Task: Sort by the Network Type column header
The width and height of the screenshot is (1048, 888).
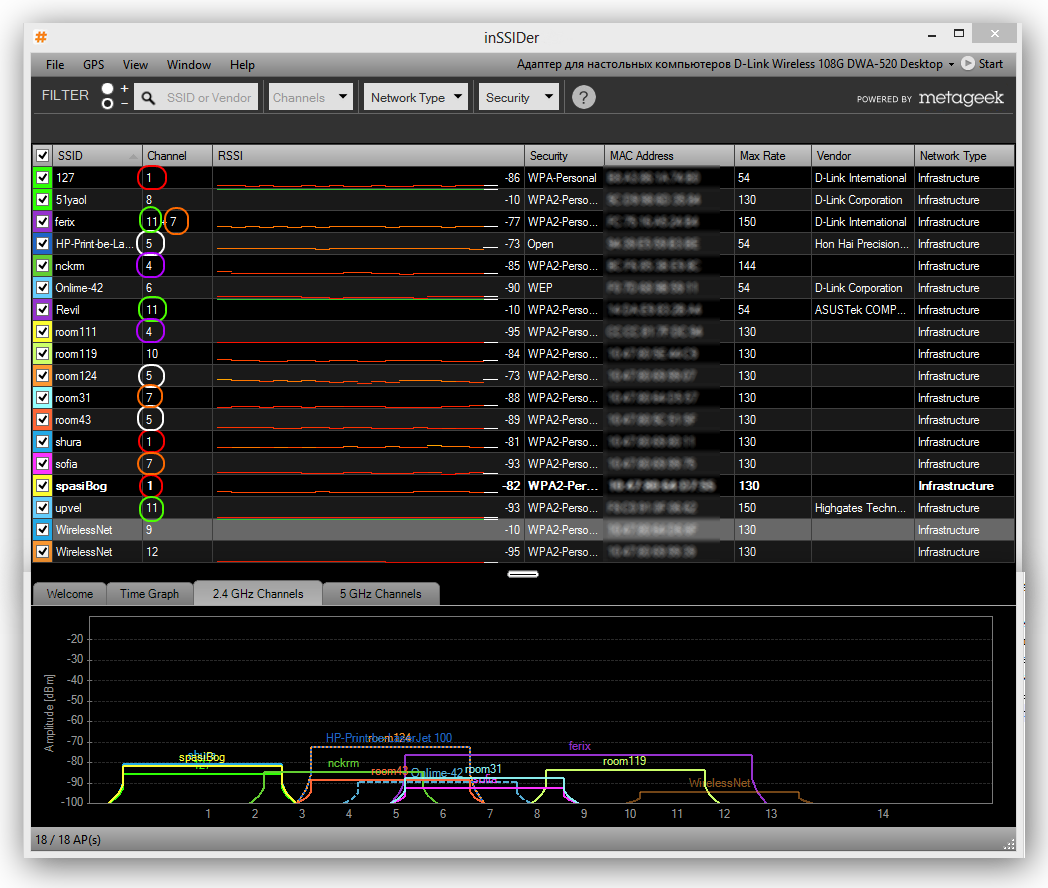Action: (x=964, y=156)
